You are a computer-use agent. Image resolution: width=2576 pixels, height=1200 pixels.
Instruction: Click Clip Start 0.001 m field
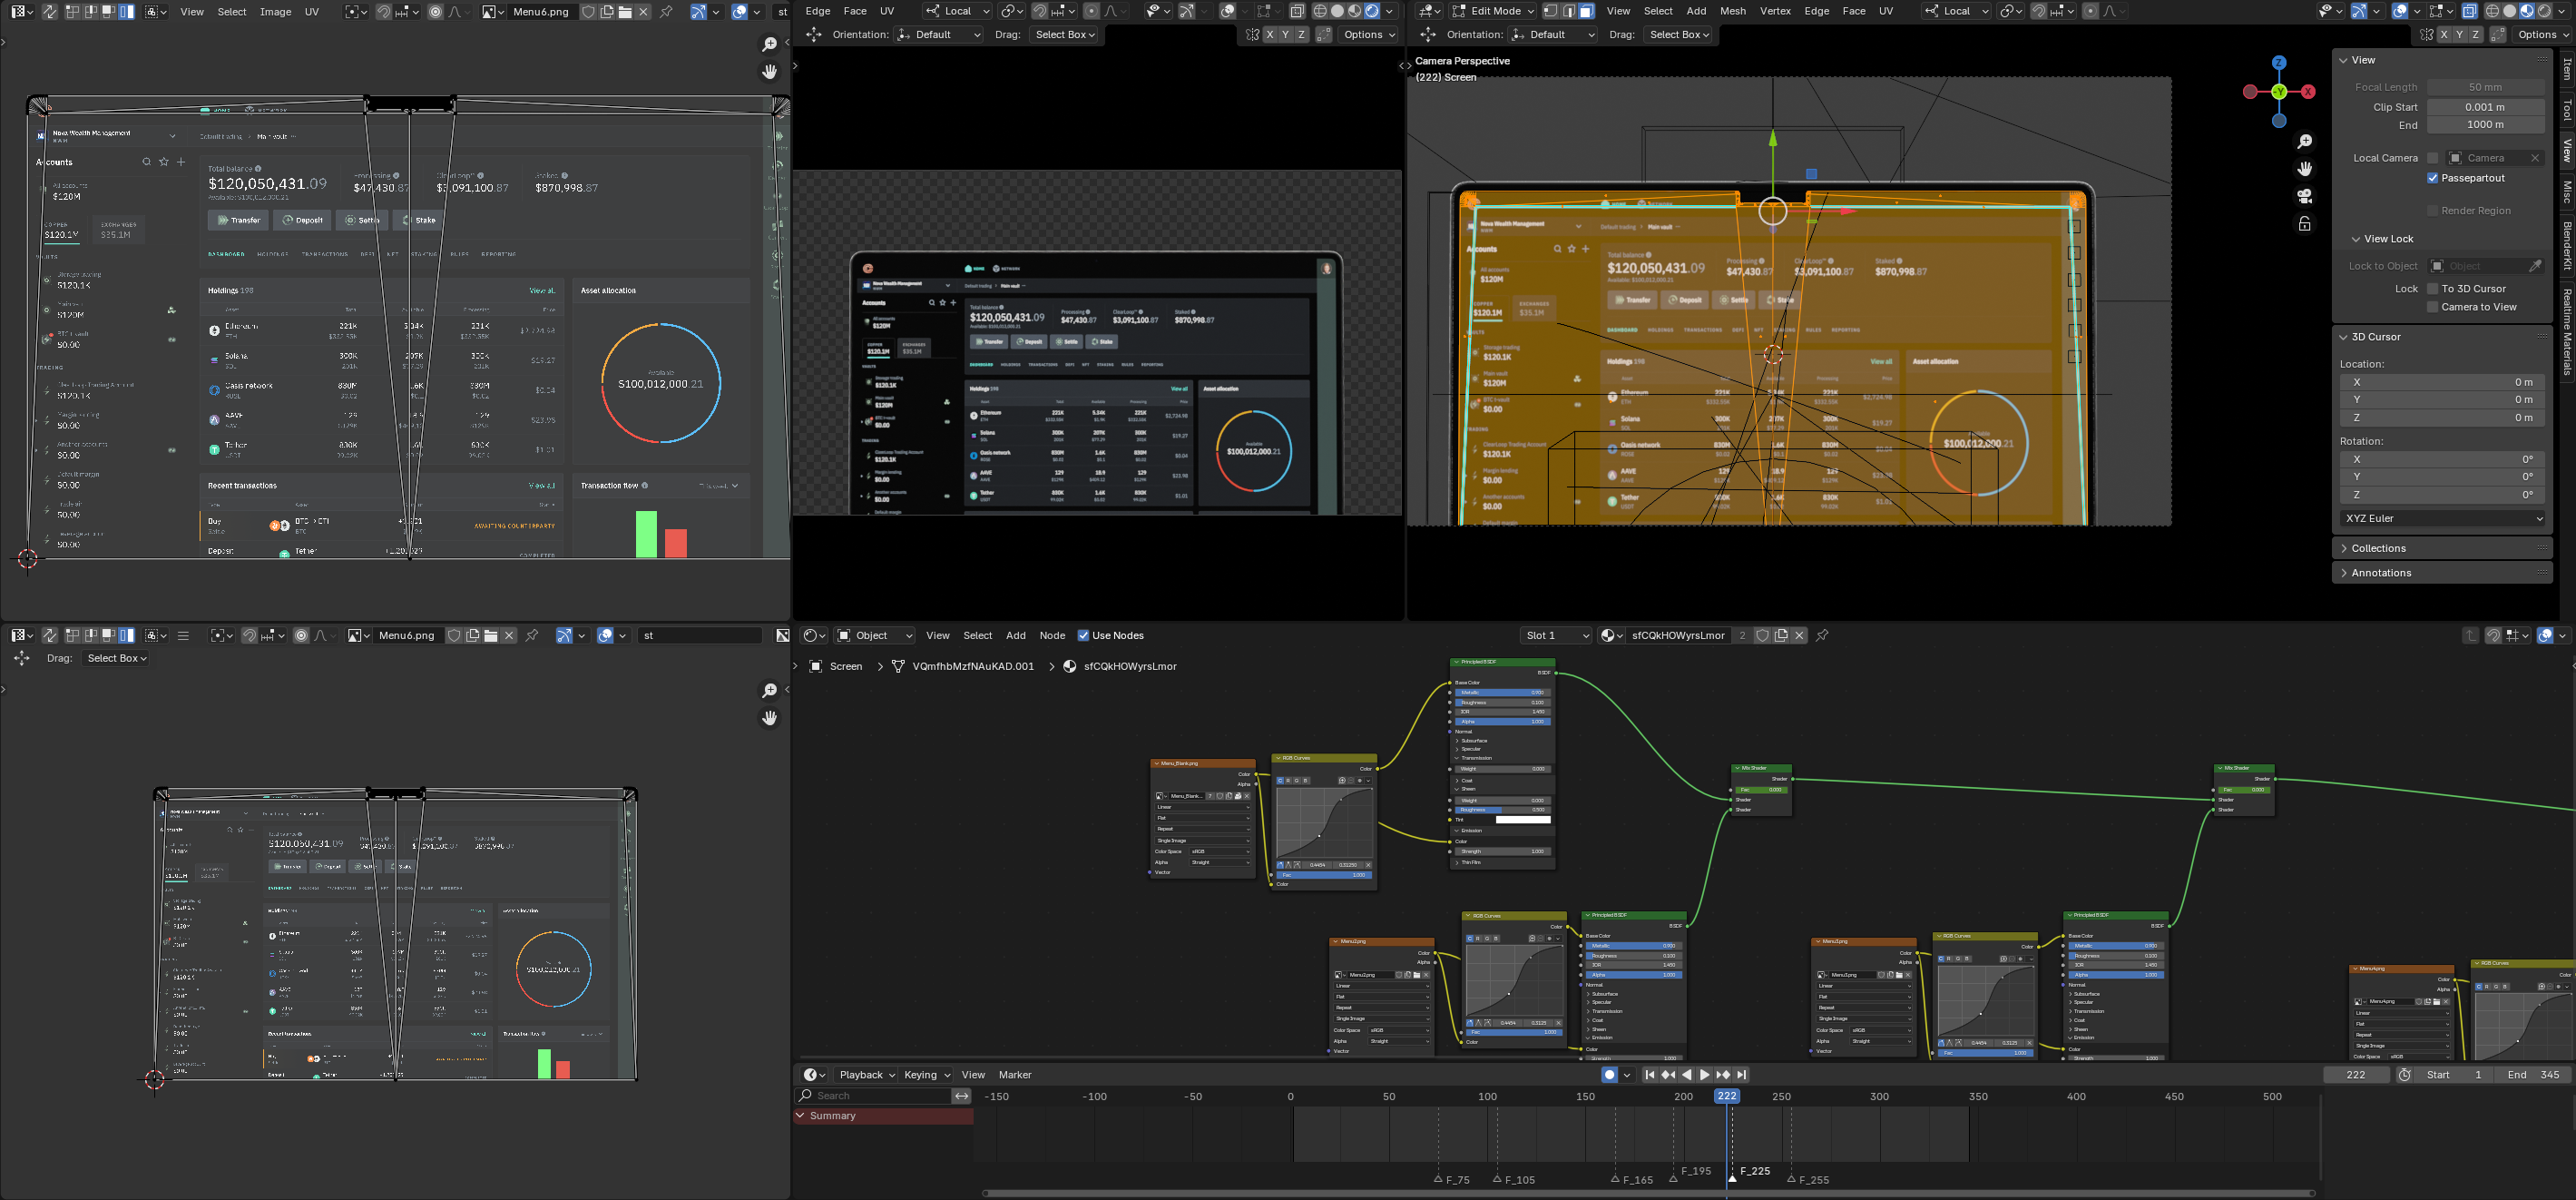click(x=2485, y=107)
